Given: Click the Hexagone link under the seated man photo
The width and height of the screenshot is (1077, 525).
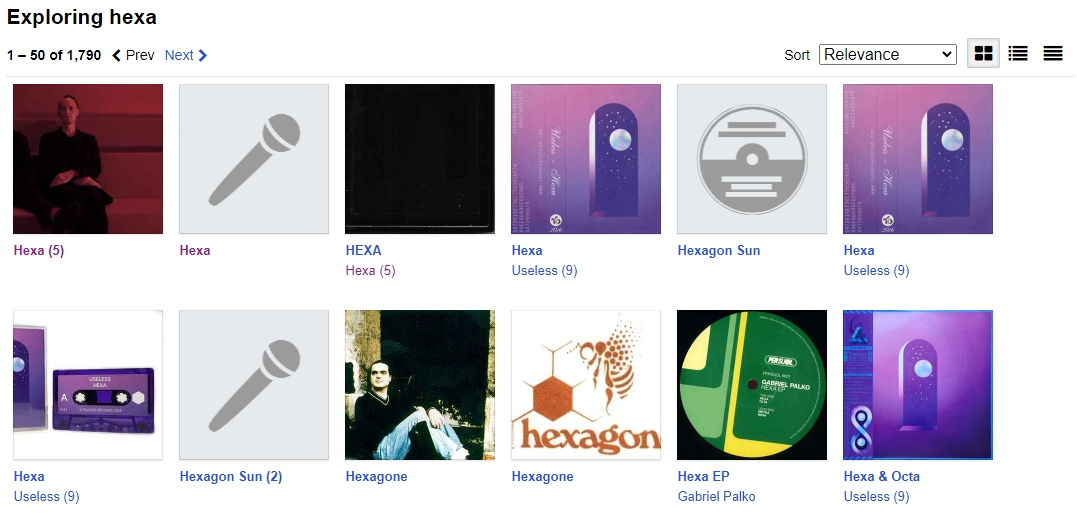Looking at the screenshot, I should [x=376, y=476].
